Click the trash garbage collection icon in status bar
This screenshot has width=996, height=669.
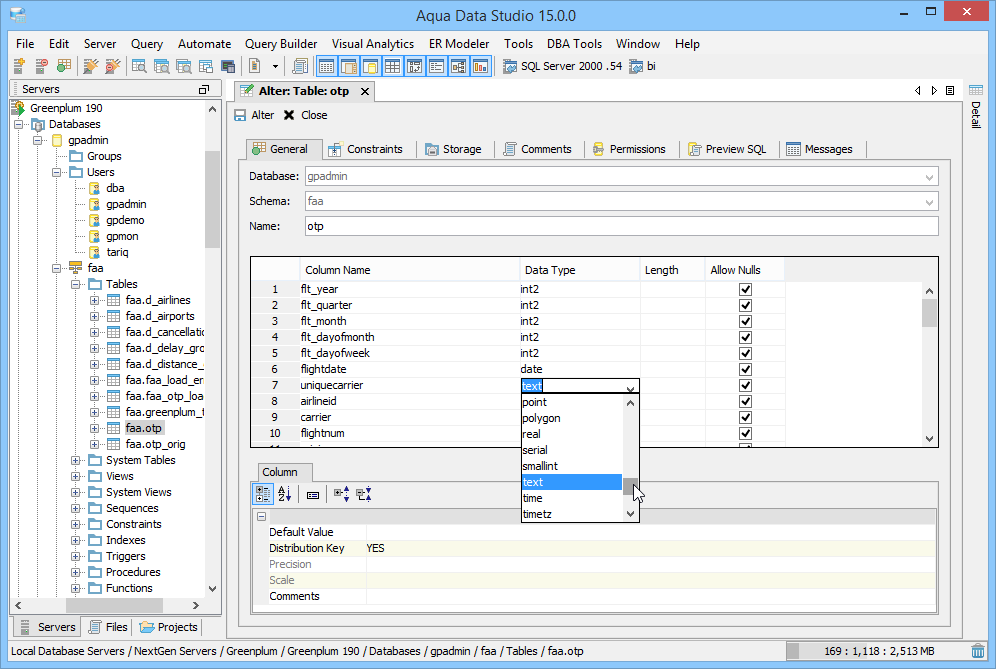[978, 651]
